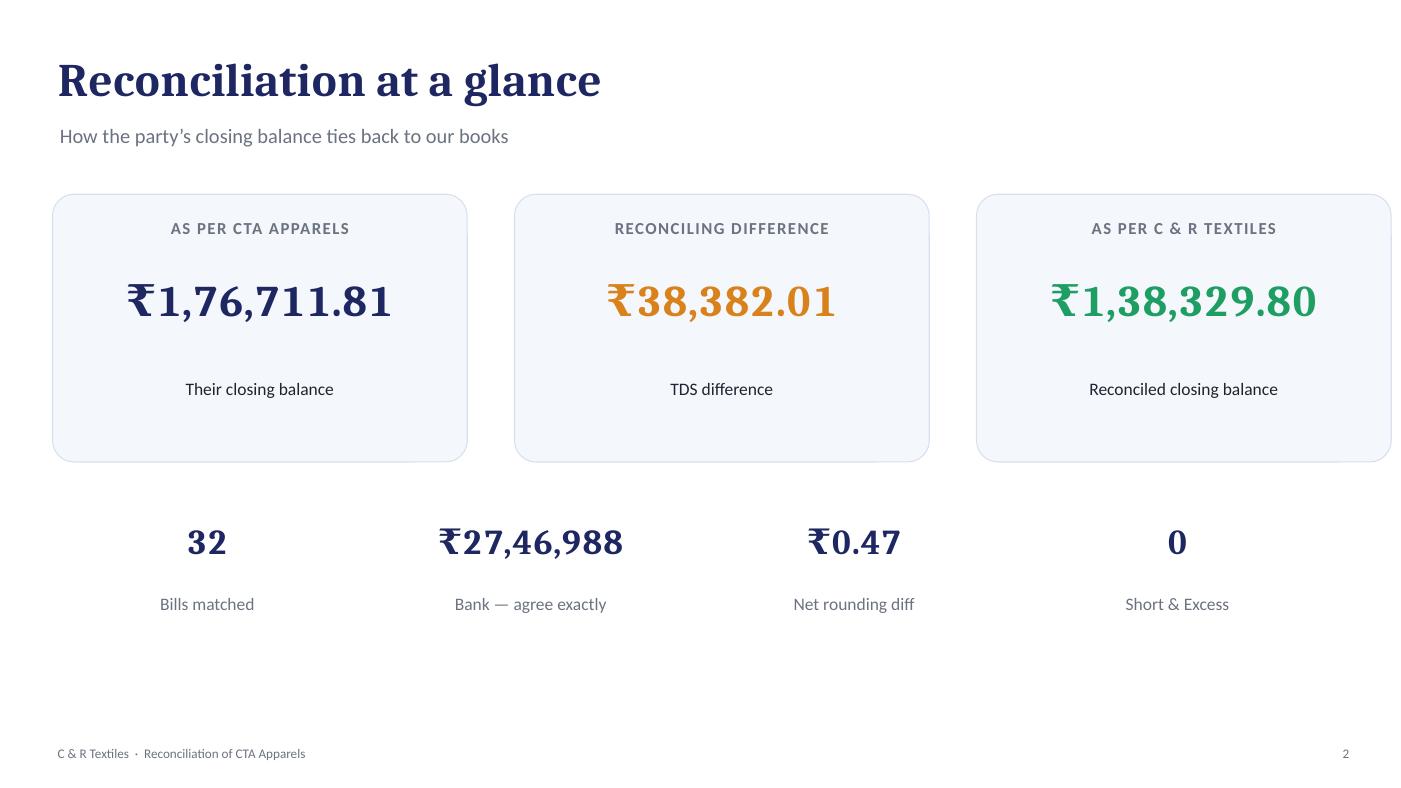Select the Bank — agree exactly label
The image size is (1401, 788).
pyautogui.click(x=530, y=605)
